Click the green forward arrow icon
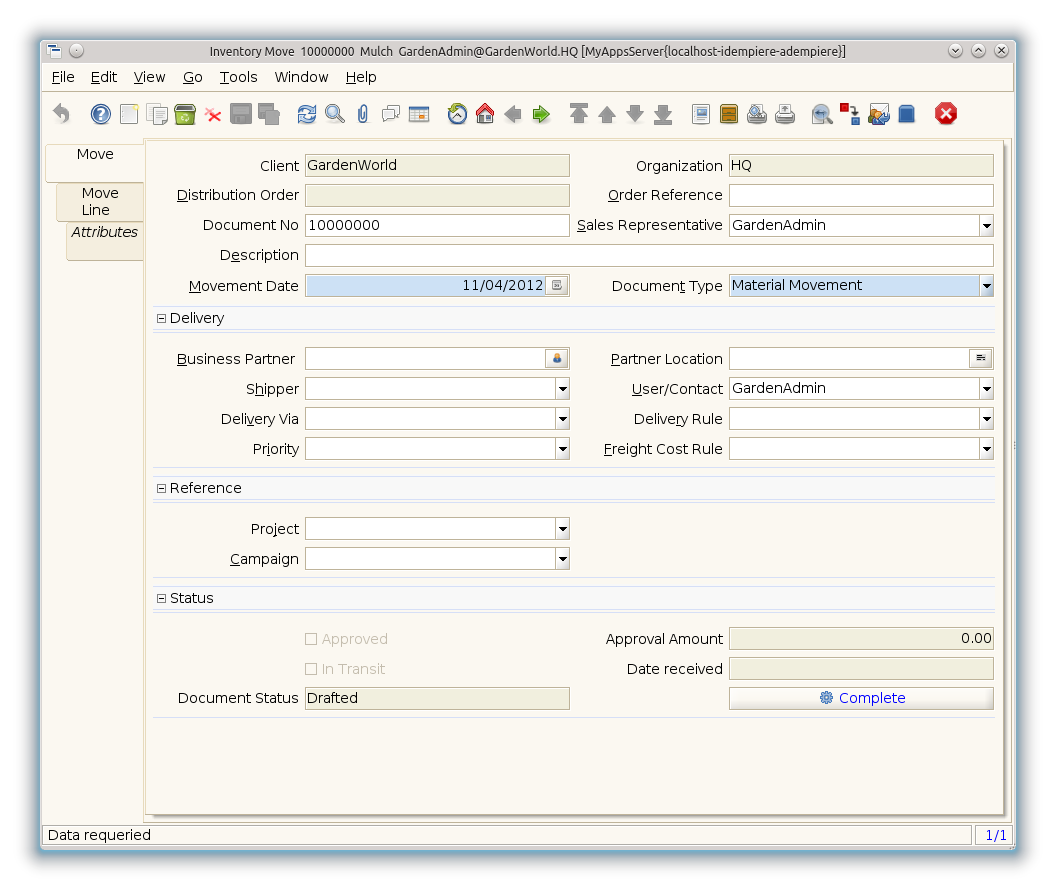Screen dimensions: 1056x890 pos(541,115)
